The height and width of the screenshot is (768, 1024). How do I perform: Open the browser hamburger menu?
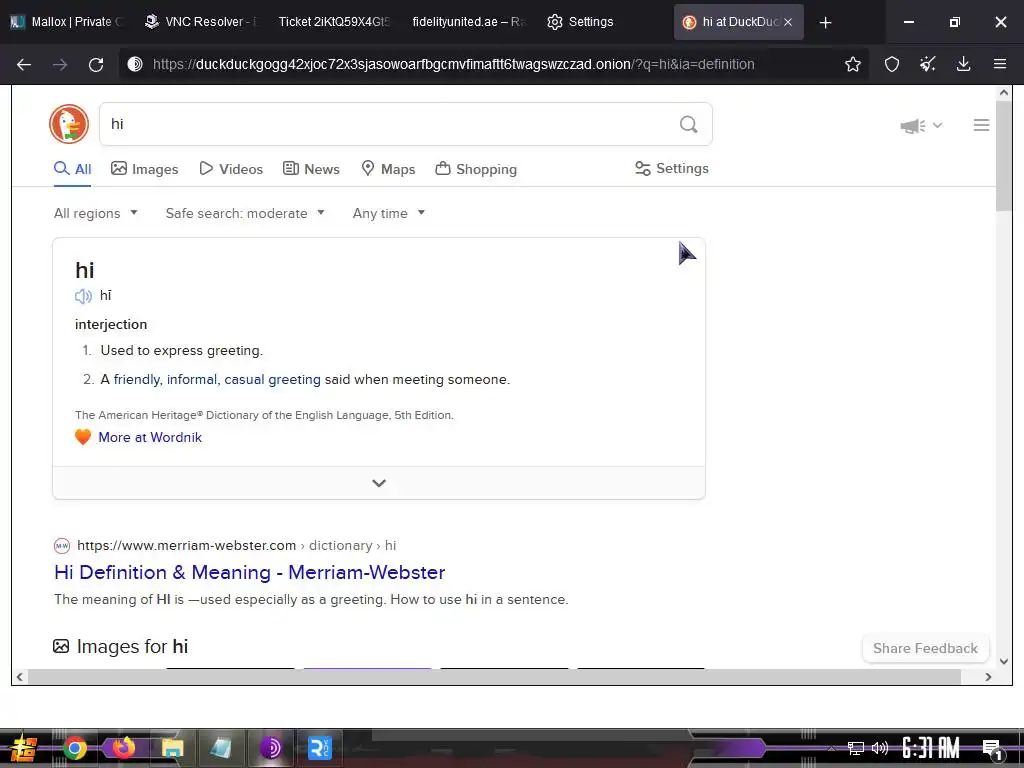(x=999, y=64)
